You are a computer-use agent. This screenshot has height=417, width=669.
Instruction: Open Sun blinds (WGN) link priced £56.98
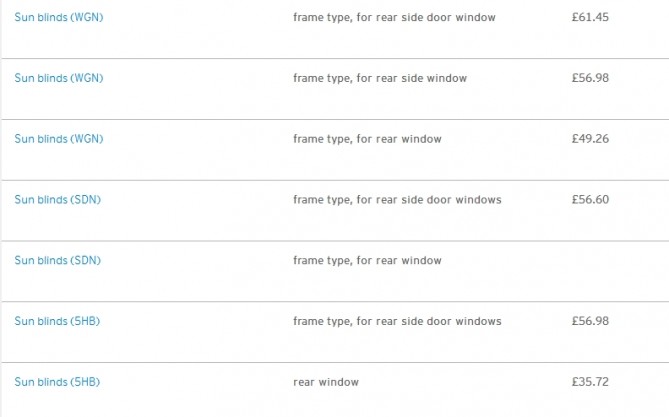pos(58,78)
